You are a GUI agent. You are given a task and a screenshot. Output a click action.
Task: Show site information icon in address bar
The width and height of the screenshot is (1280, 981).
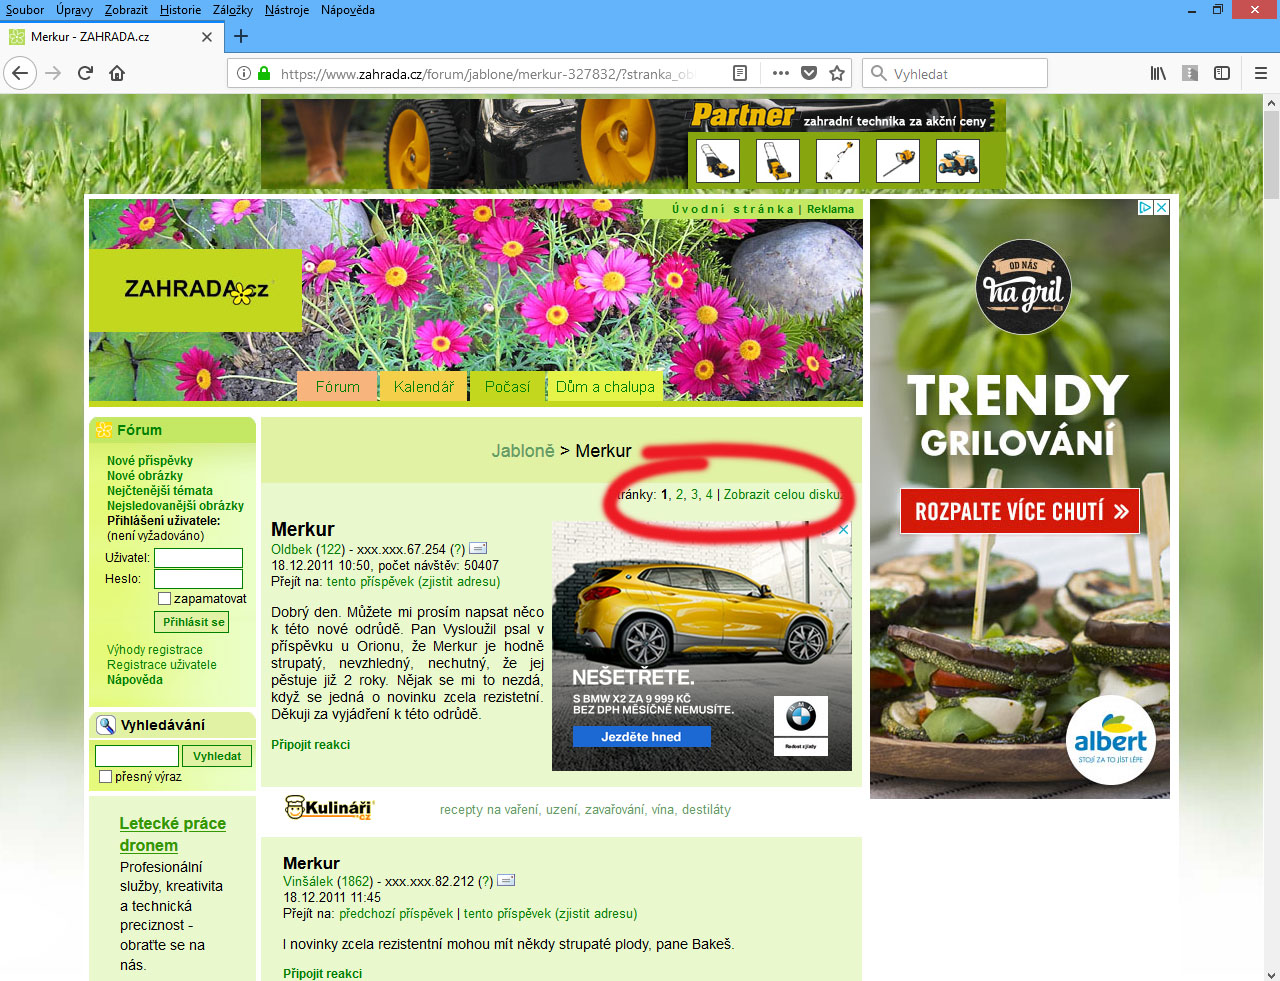pos(243,73)
